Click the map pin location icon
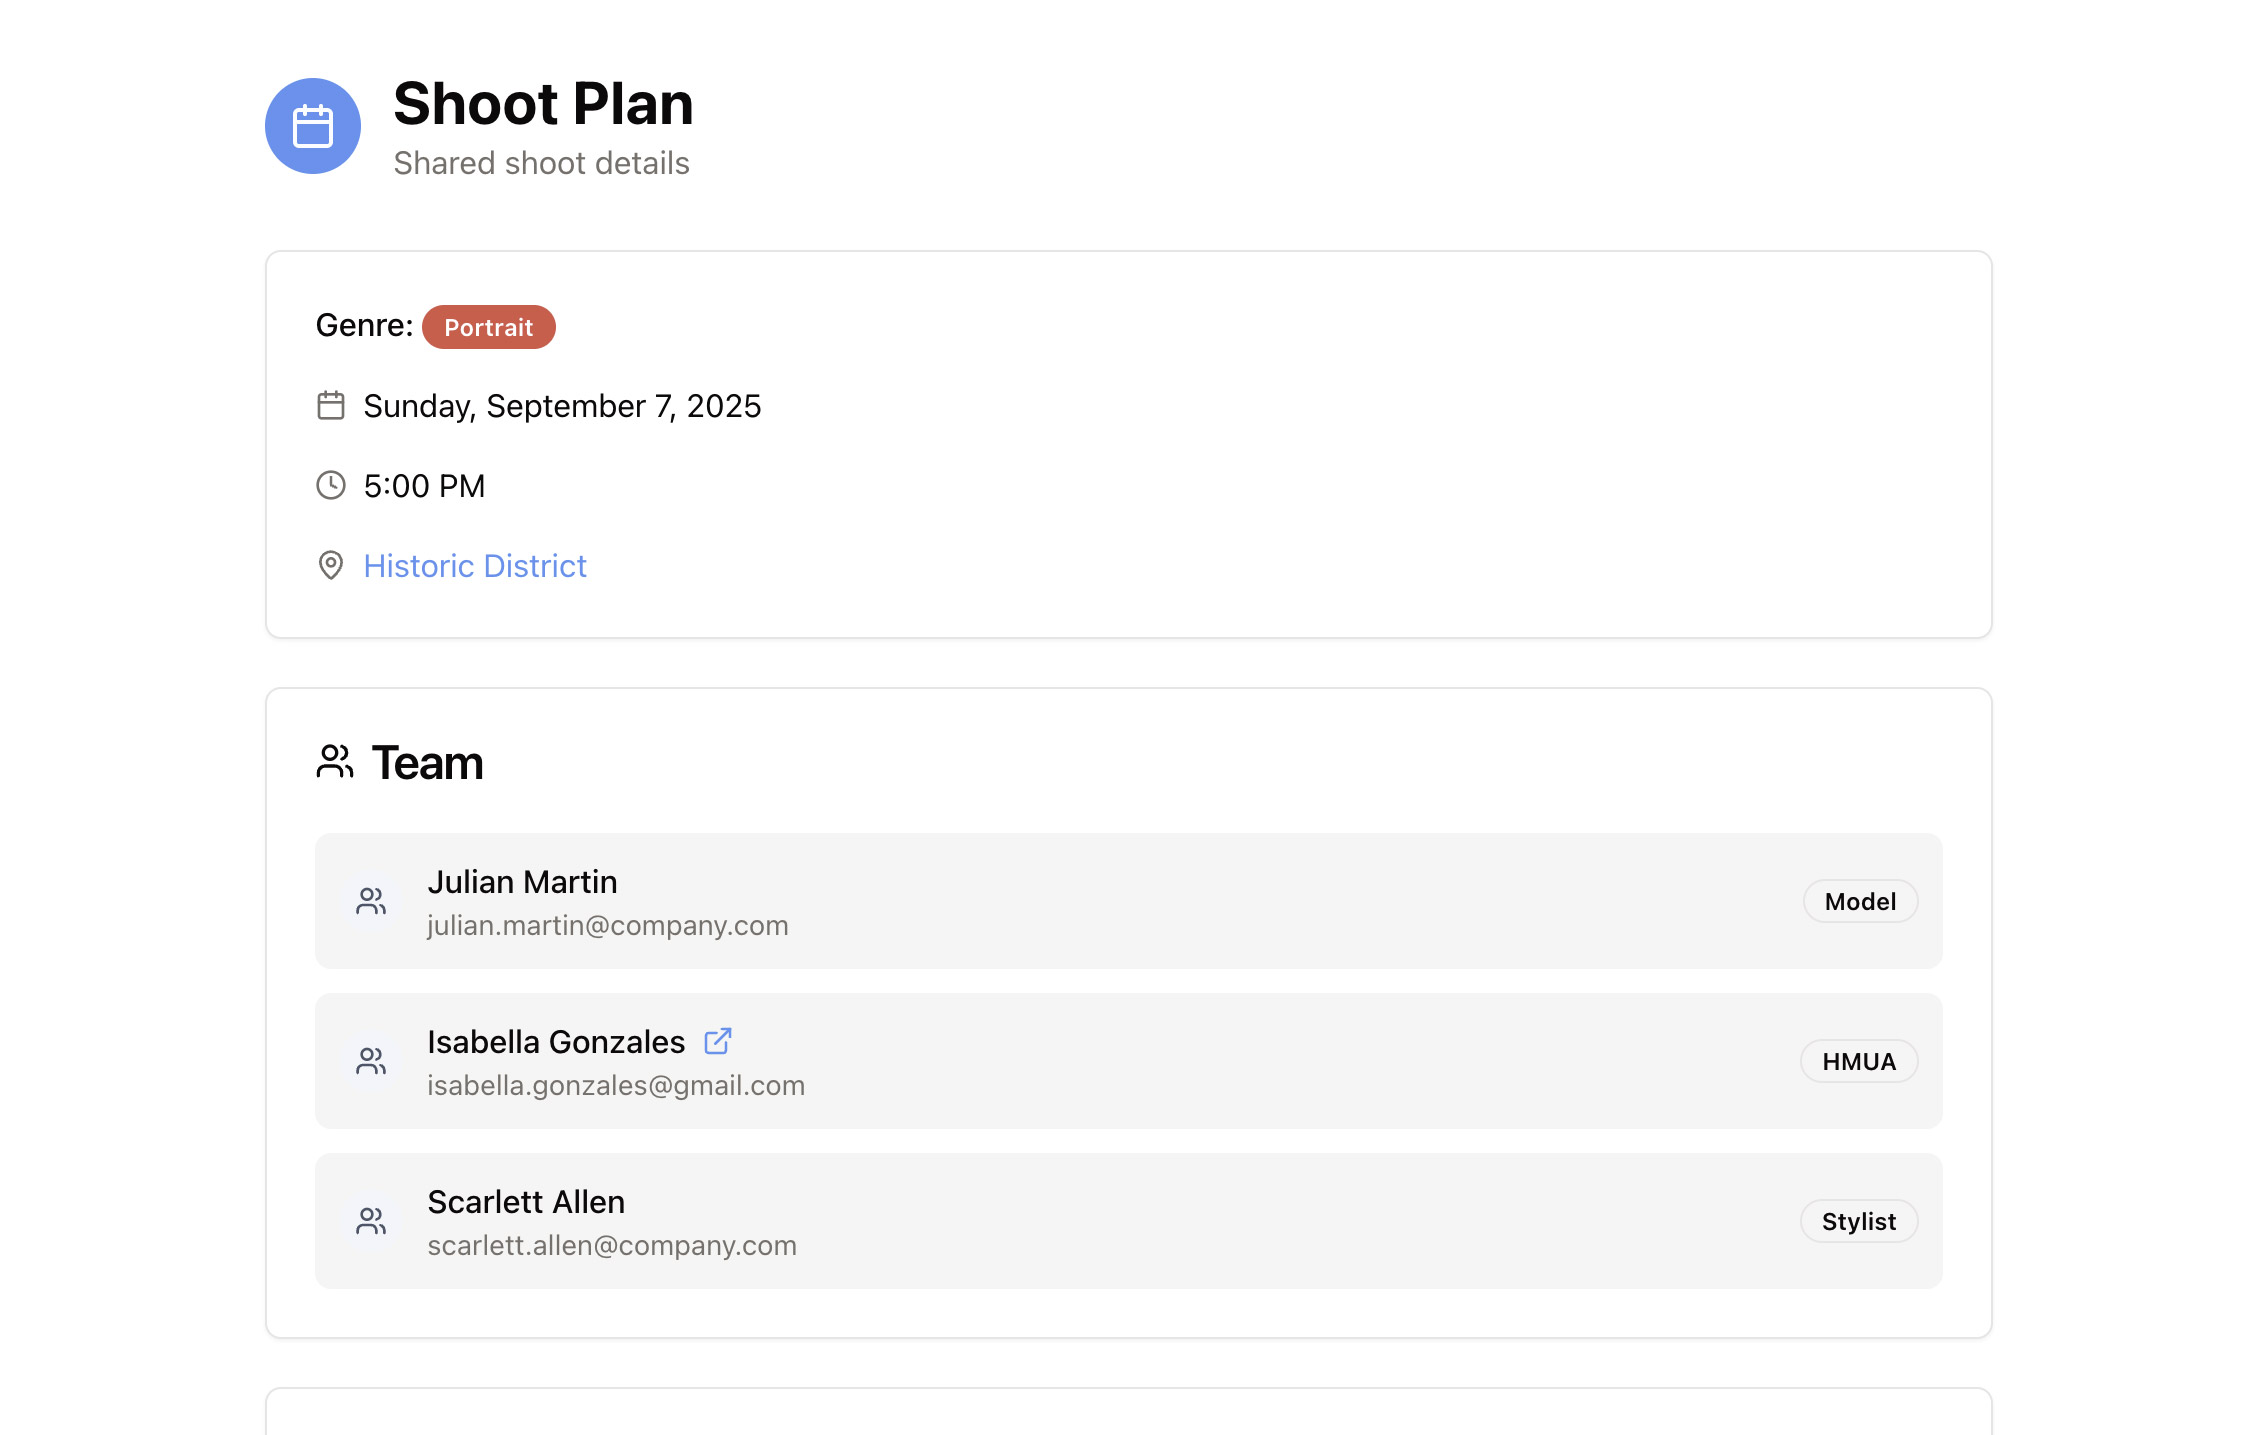This screenshot has width=2264, height=1435. pyautogui.click(x=331, y=565)
